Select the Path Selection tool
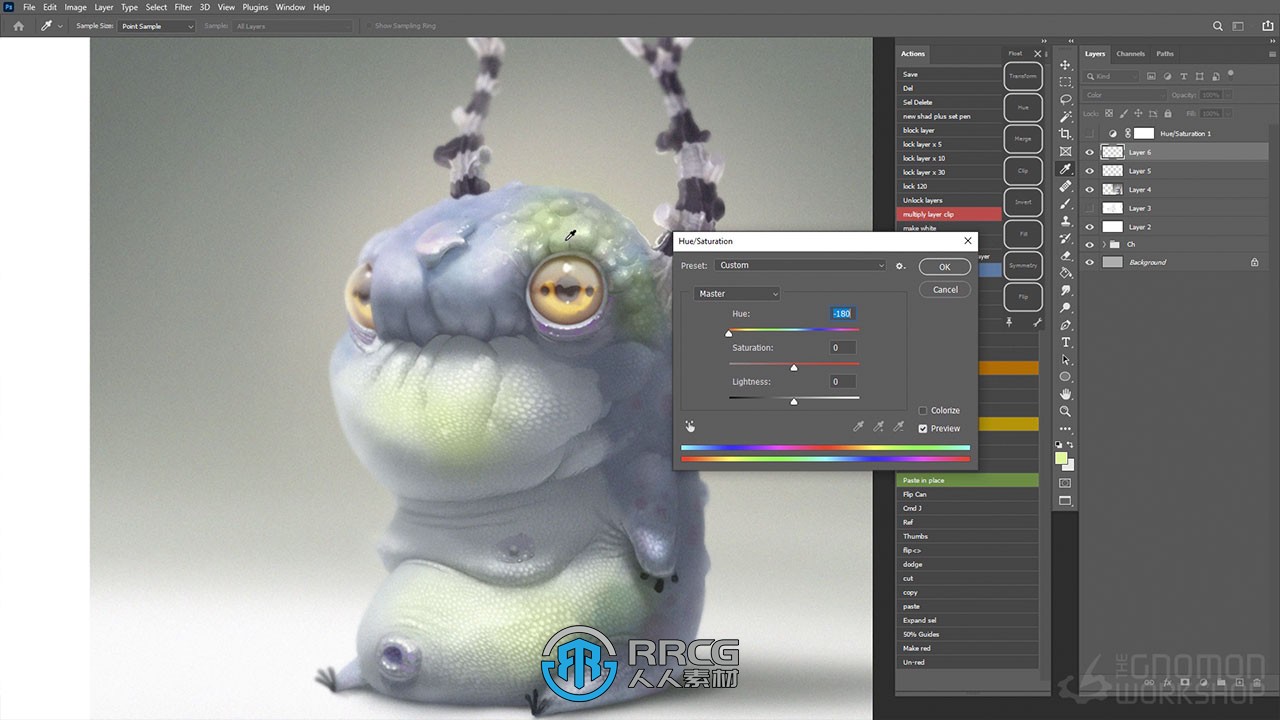Screen dimensions: 1280x720 pyautogui.click(x=1065, y=360)
